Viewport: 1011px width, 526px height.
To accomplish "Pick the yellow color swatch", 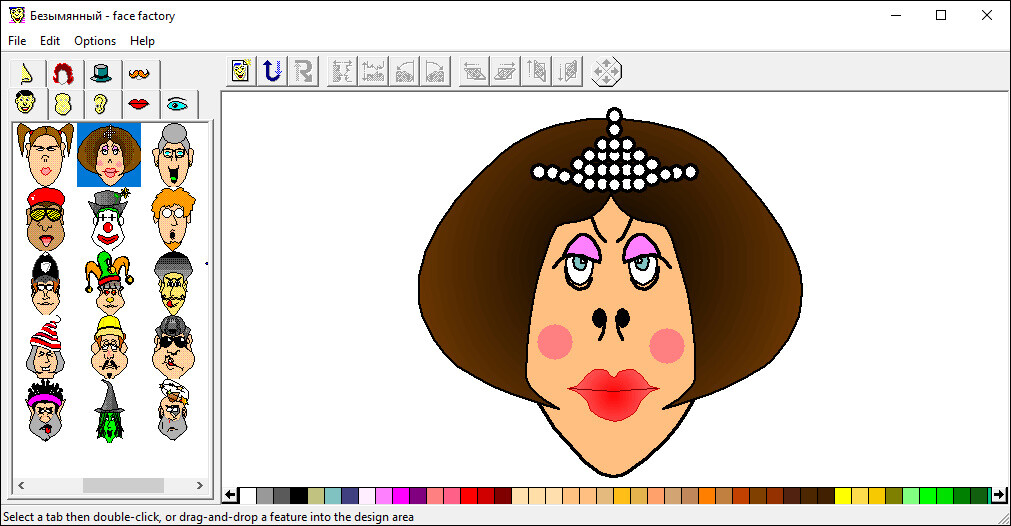I will click(842, 495).
